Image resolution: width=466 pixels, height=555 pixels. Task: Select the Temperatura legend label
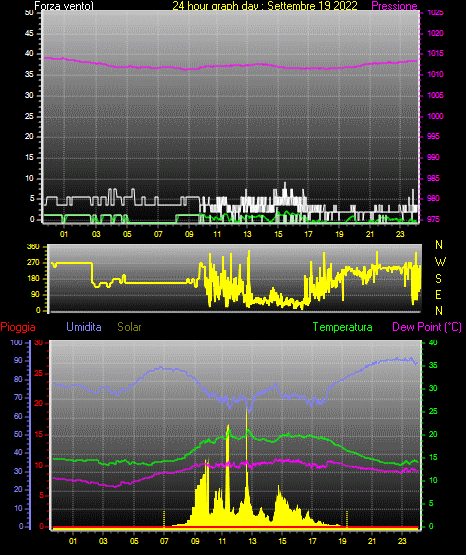342,327
